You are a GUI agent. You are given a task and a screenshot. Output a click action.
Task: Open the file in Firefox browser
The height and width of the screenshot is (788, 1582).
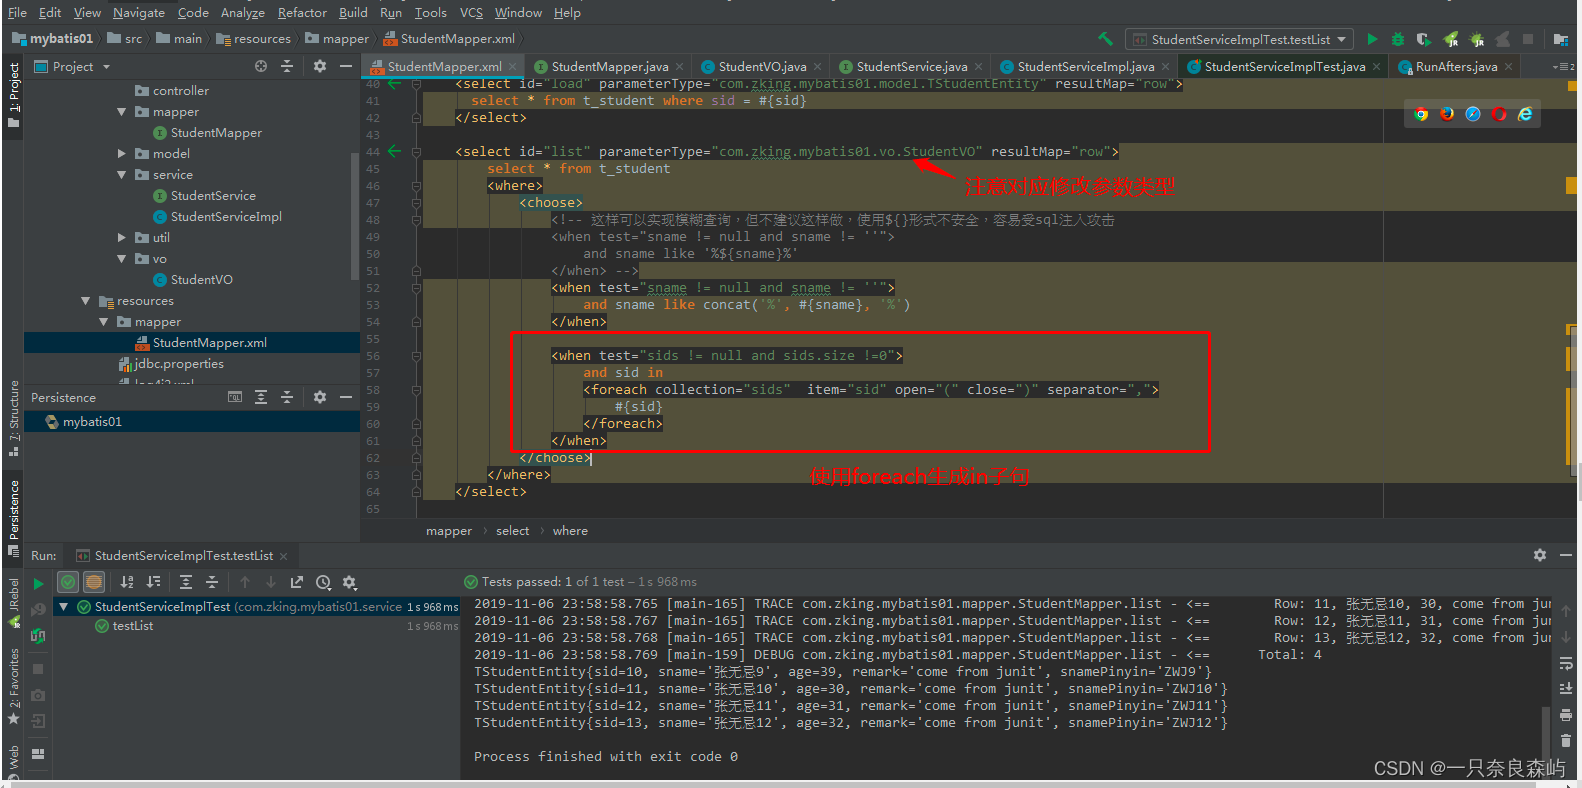tap(1447, 114)
